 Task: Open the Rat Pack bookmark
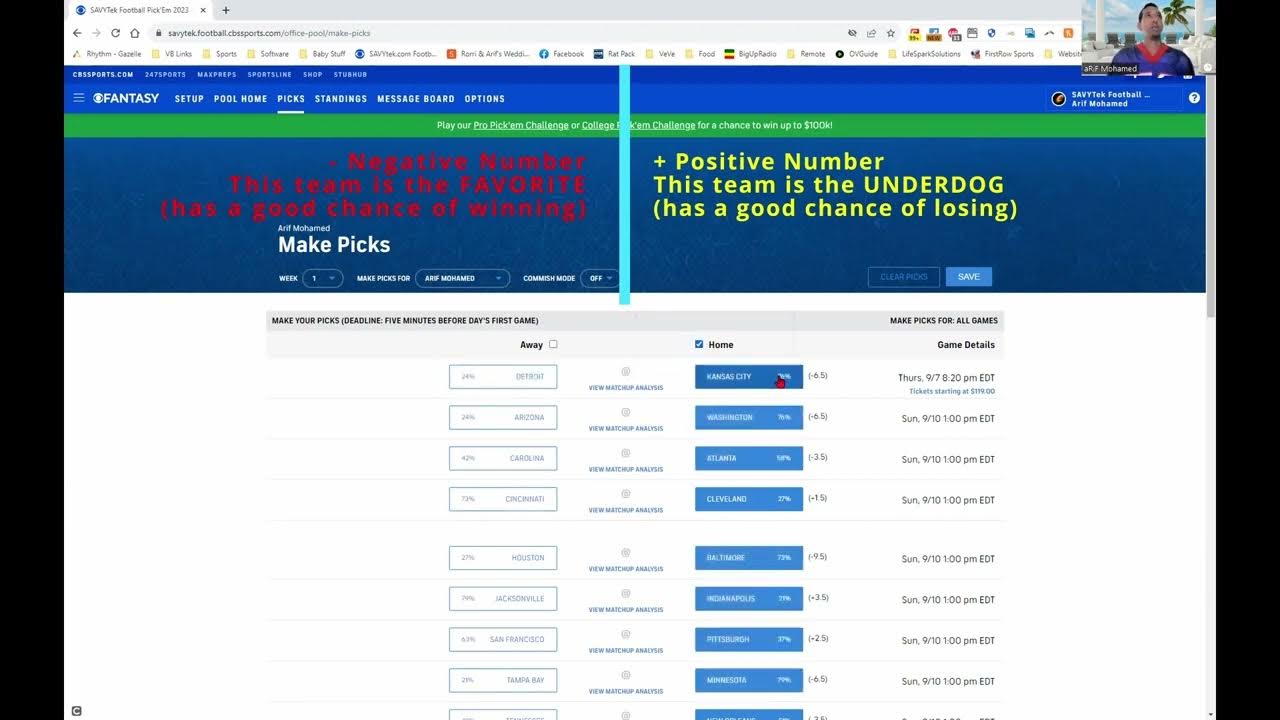[614, 54]
